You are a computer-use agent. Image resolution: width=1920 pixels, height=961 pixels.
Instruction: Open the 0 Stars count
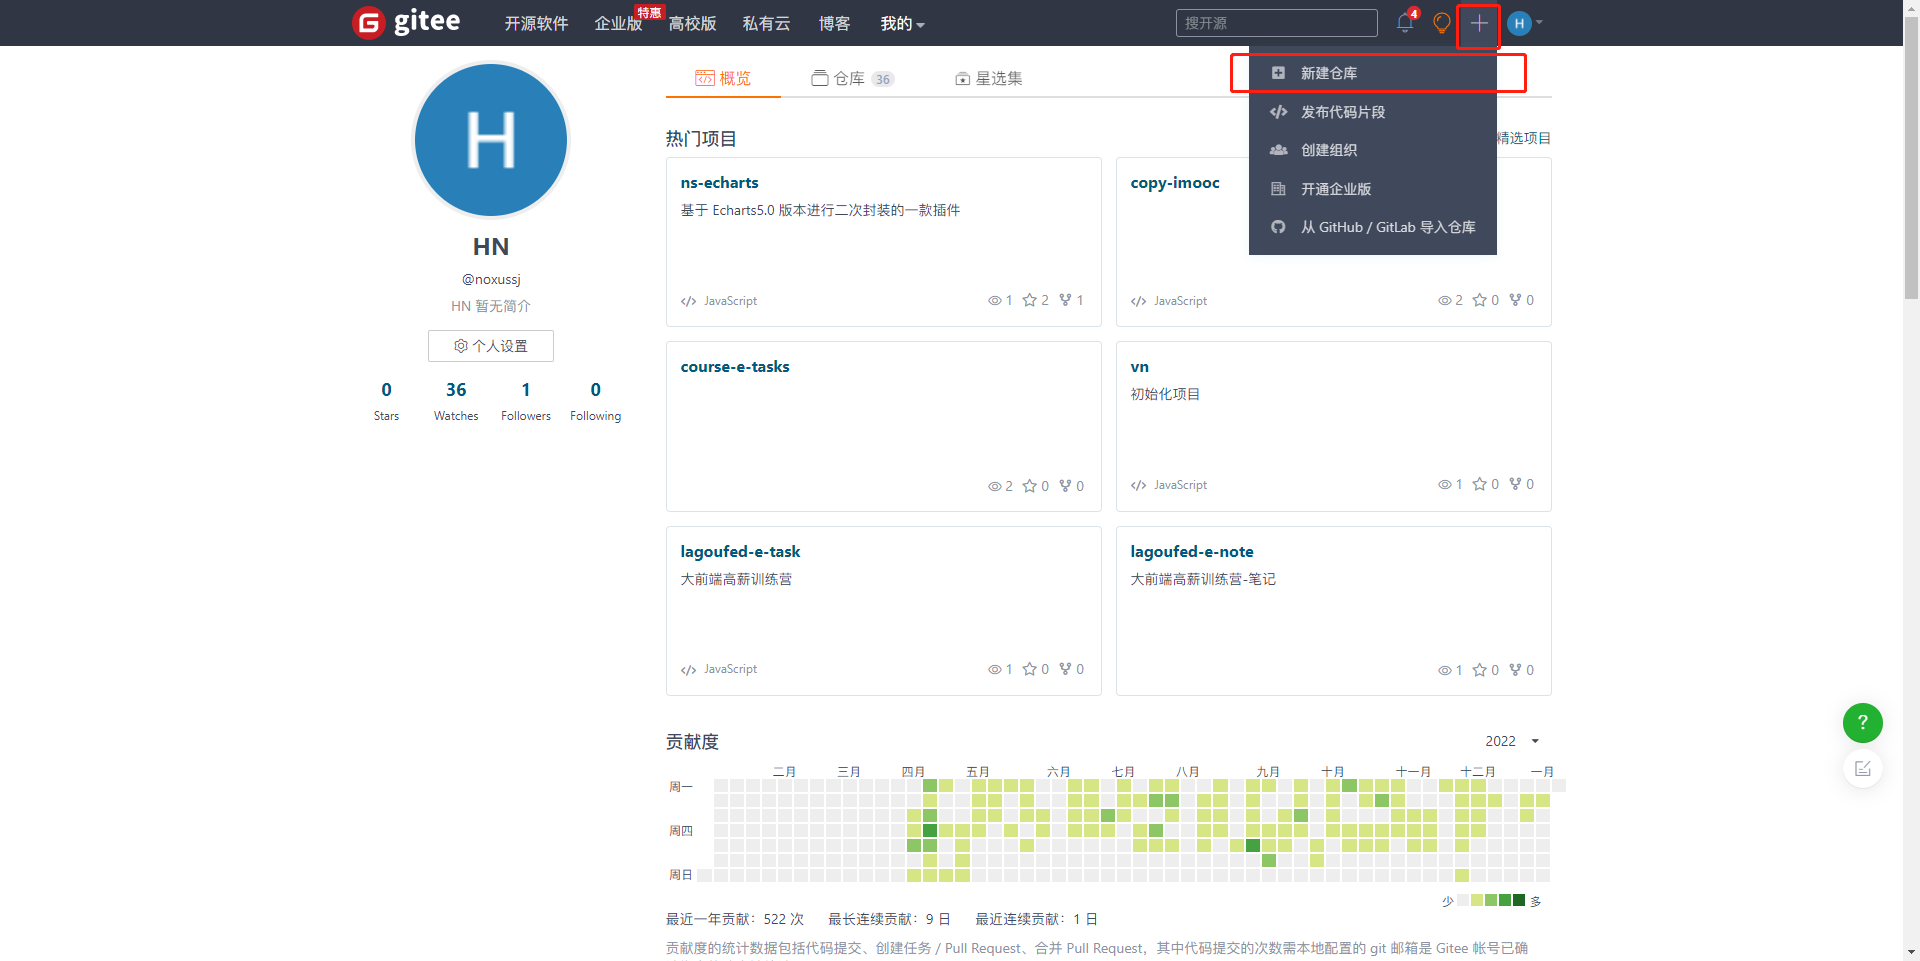click(386, 401)
